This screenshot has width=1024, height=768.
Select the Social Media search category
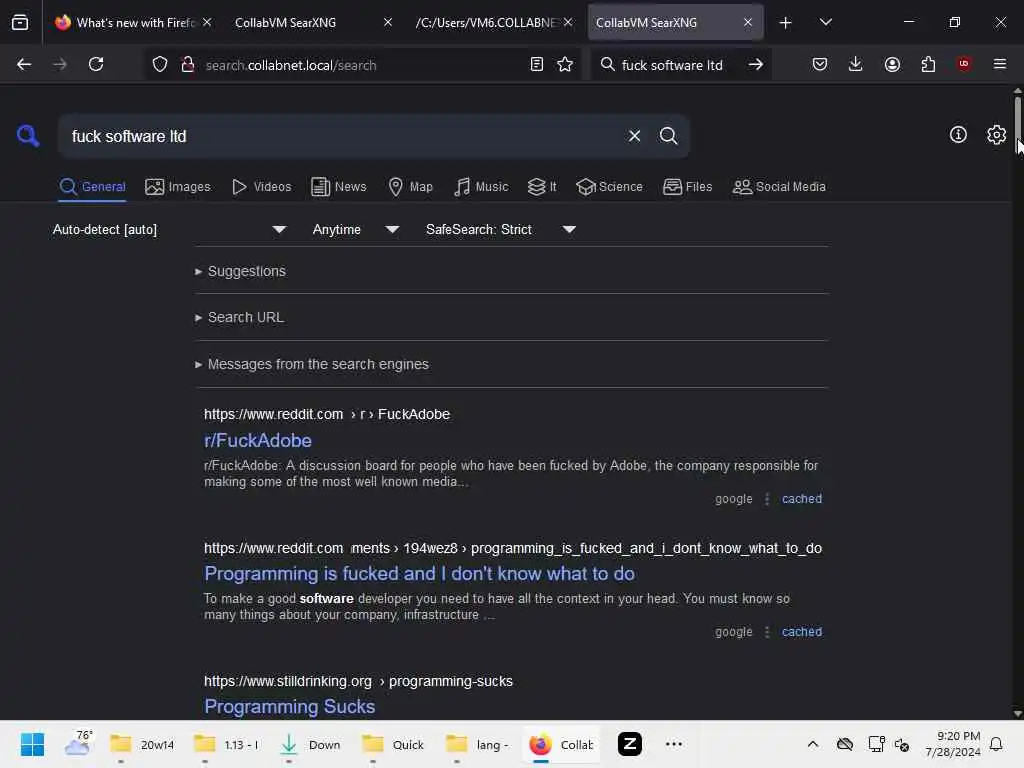(x=779, y=187)
